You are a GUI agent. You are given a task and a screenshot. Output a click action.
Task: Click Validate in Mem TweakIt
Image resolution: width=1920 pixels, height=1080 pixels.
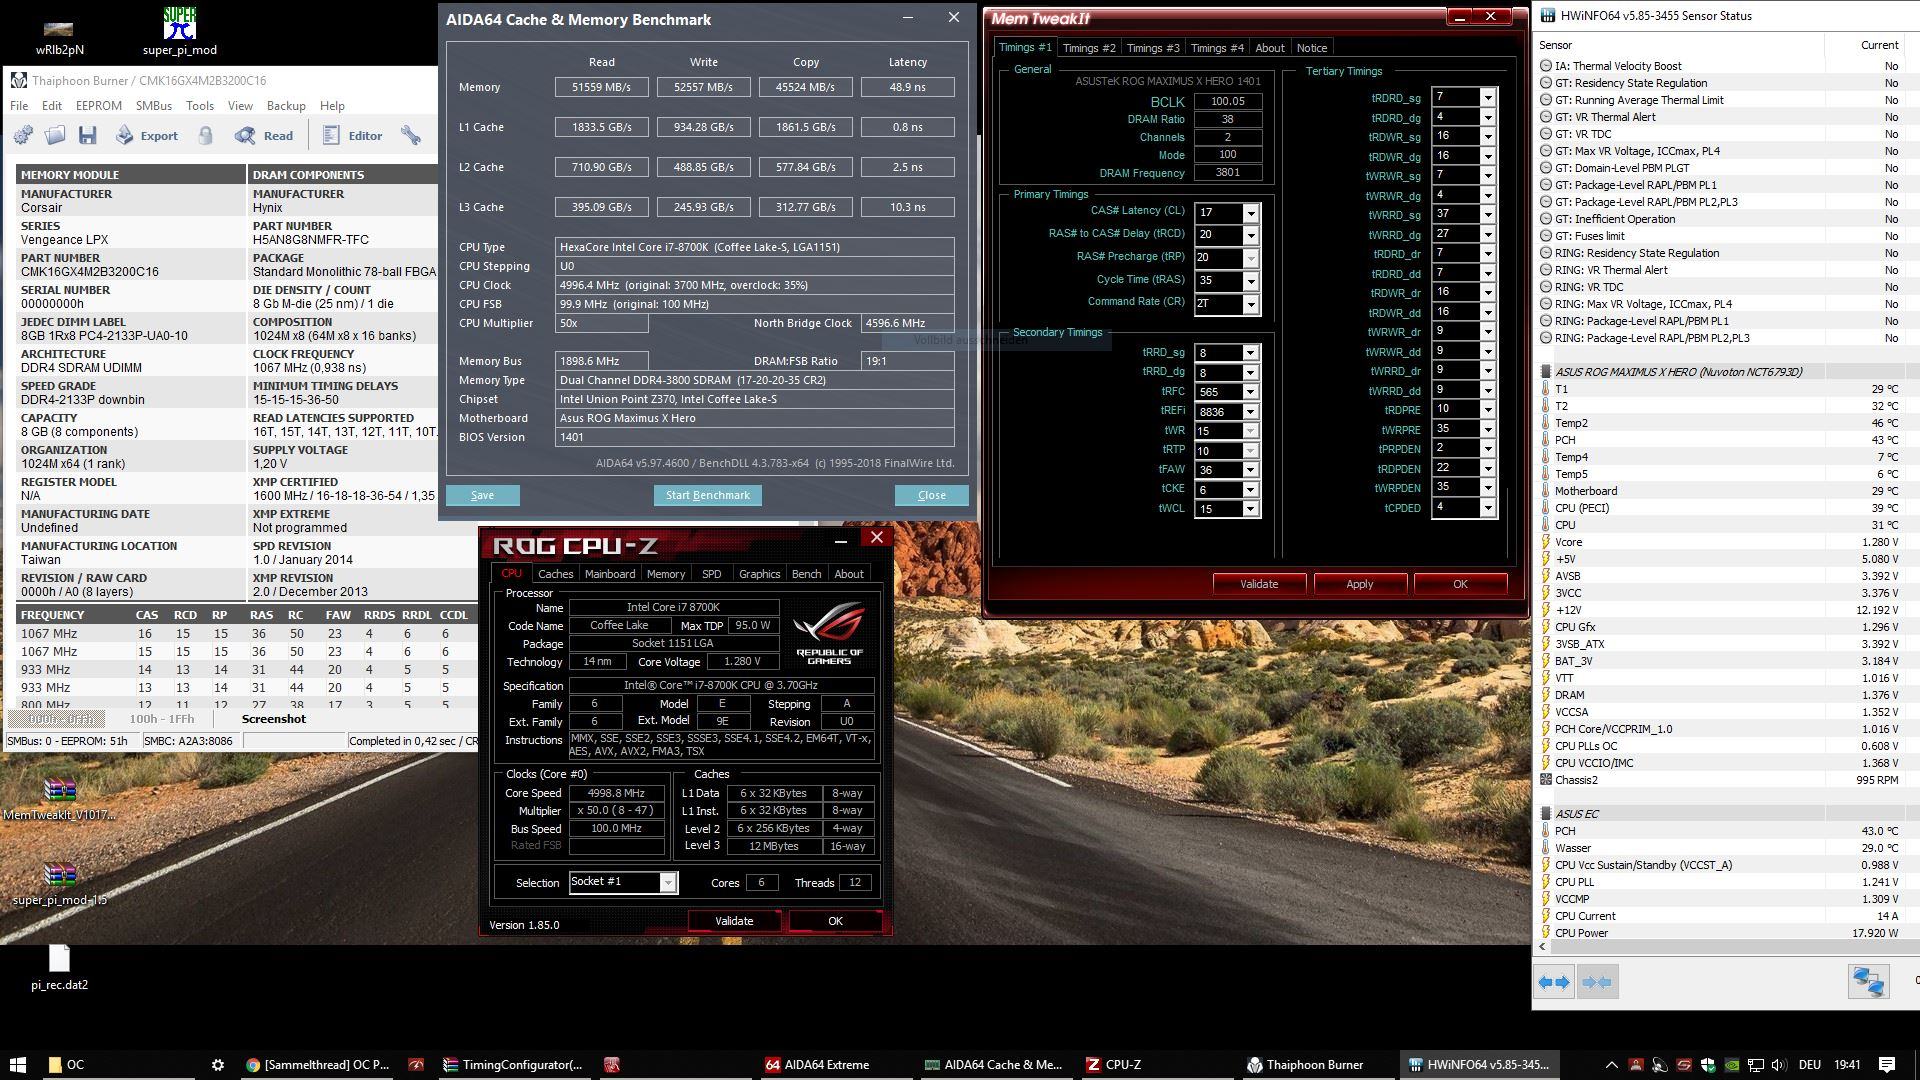click(1259, 584)
